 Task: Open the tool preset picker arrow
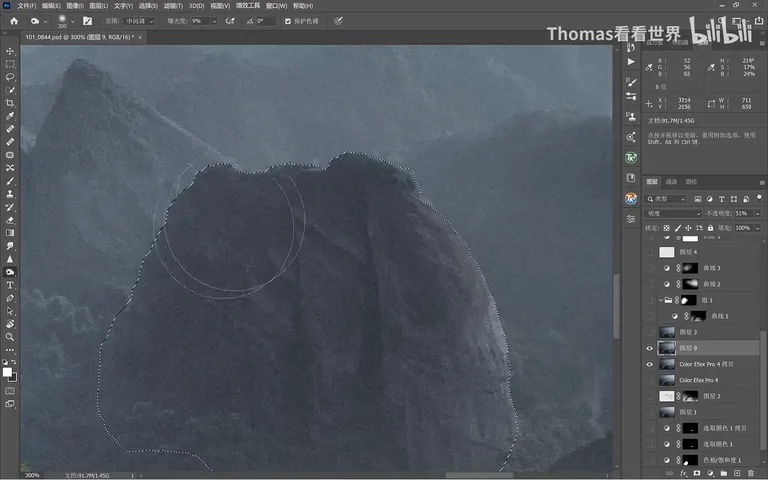click(45, 21)
